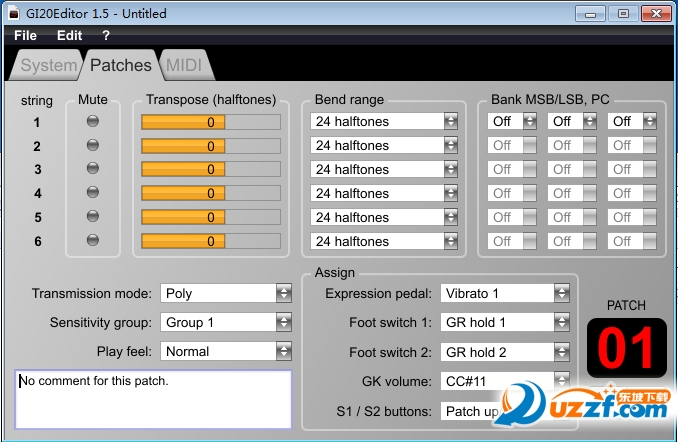678x442 pixels.
Task: Switch to the MIDI tab
Action: tap(185, 65)
